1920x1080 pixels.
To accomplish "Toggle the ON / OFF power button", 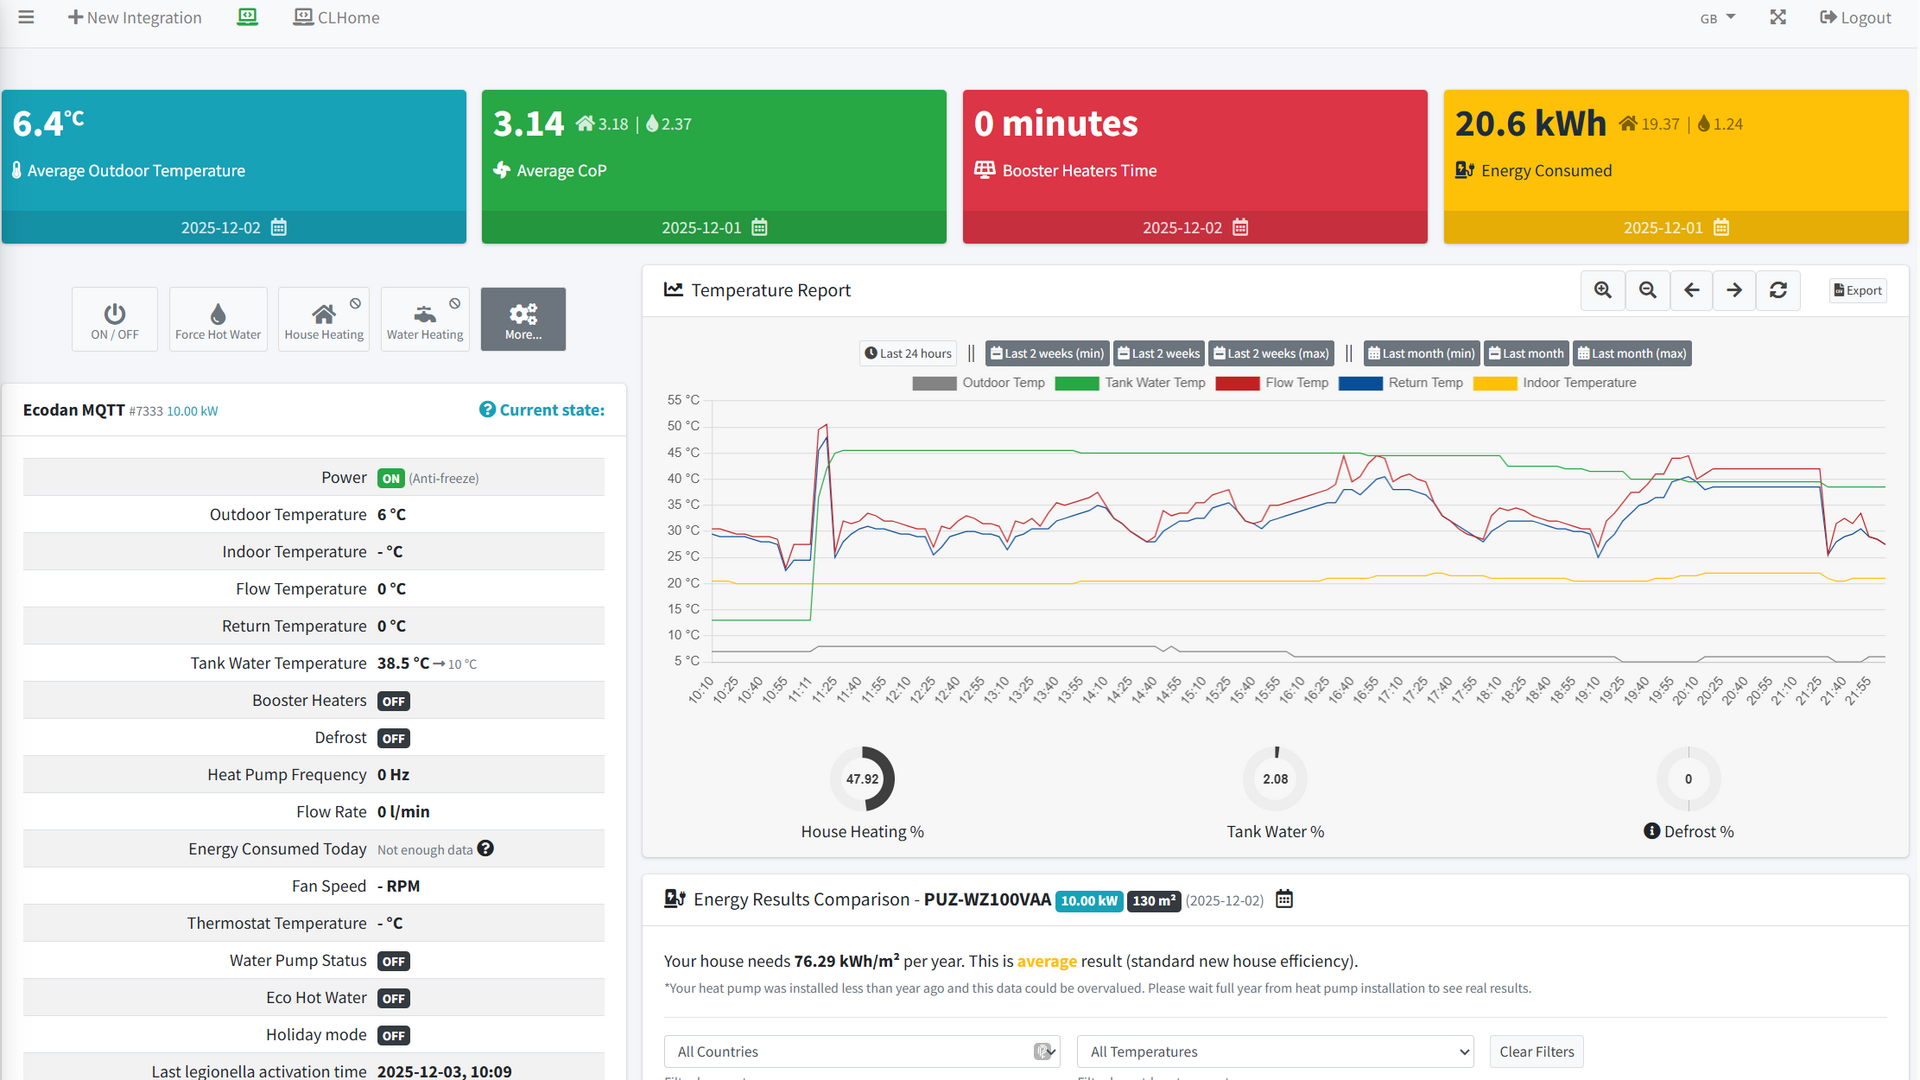I will click(114, 319).
